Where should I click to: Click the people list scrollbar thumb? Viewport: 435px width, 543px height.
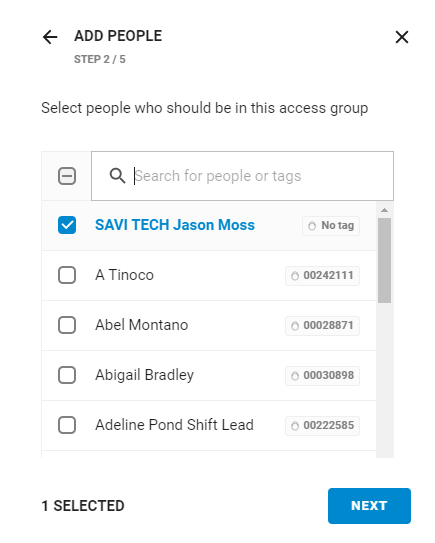coord(384,260)
